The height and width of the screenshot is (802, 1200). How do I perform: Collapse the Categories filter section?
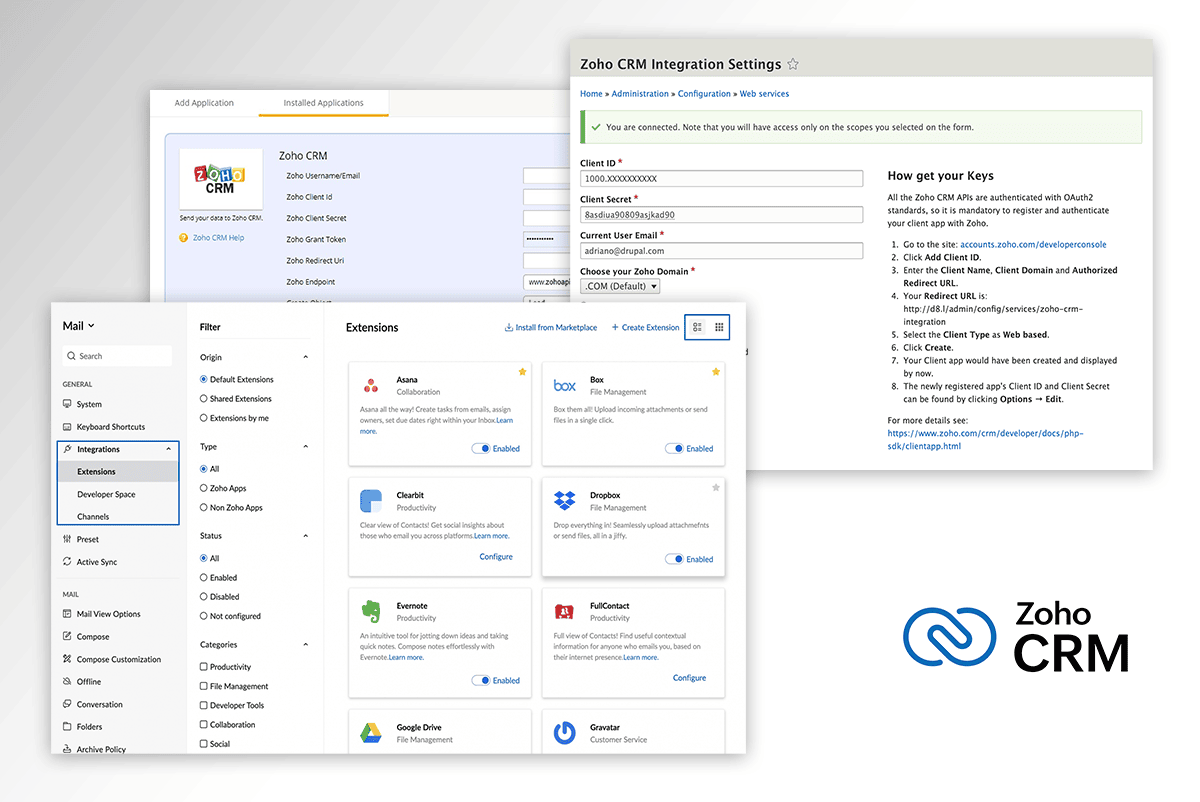pos(306,645)
